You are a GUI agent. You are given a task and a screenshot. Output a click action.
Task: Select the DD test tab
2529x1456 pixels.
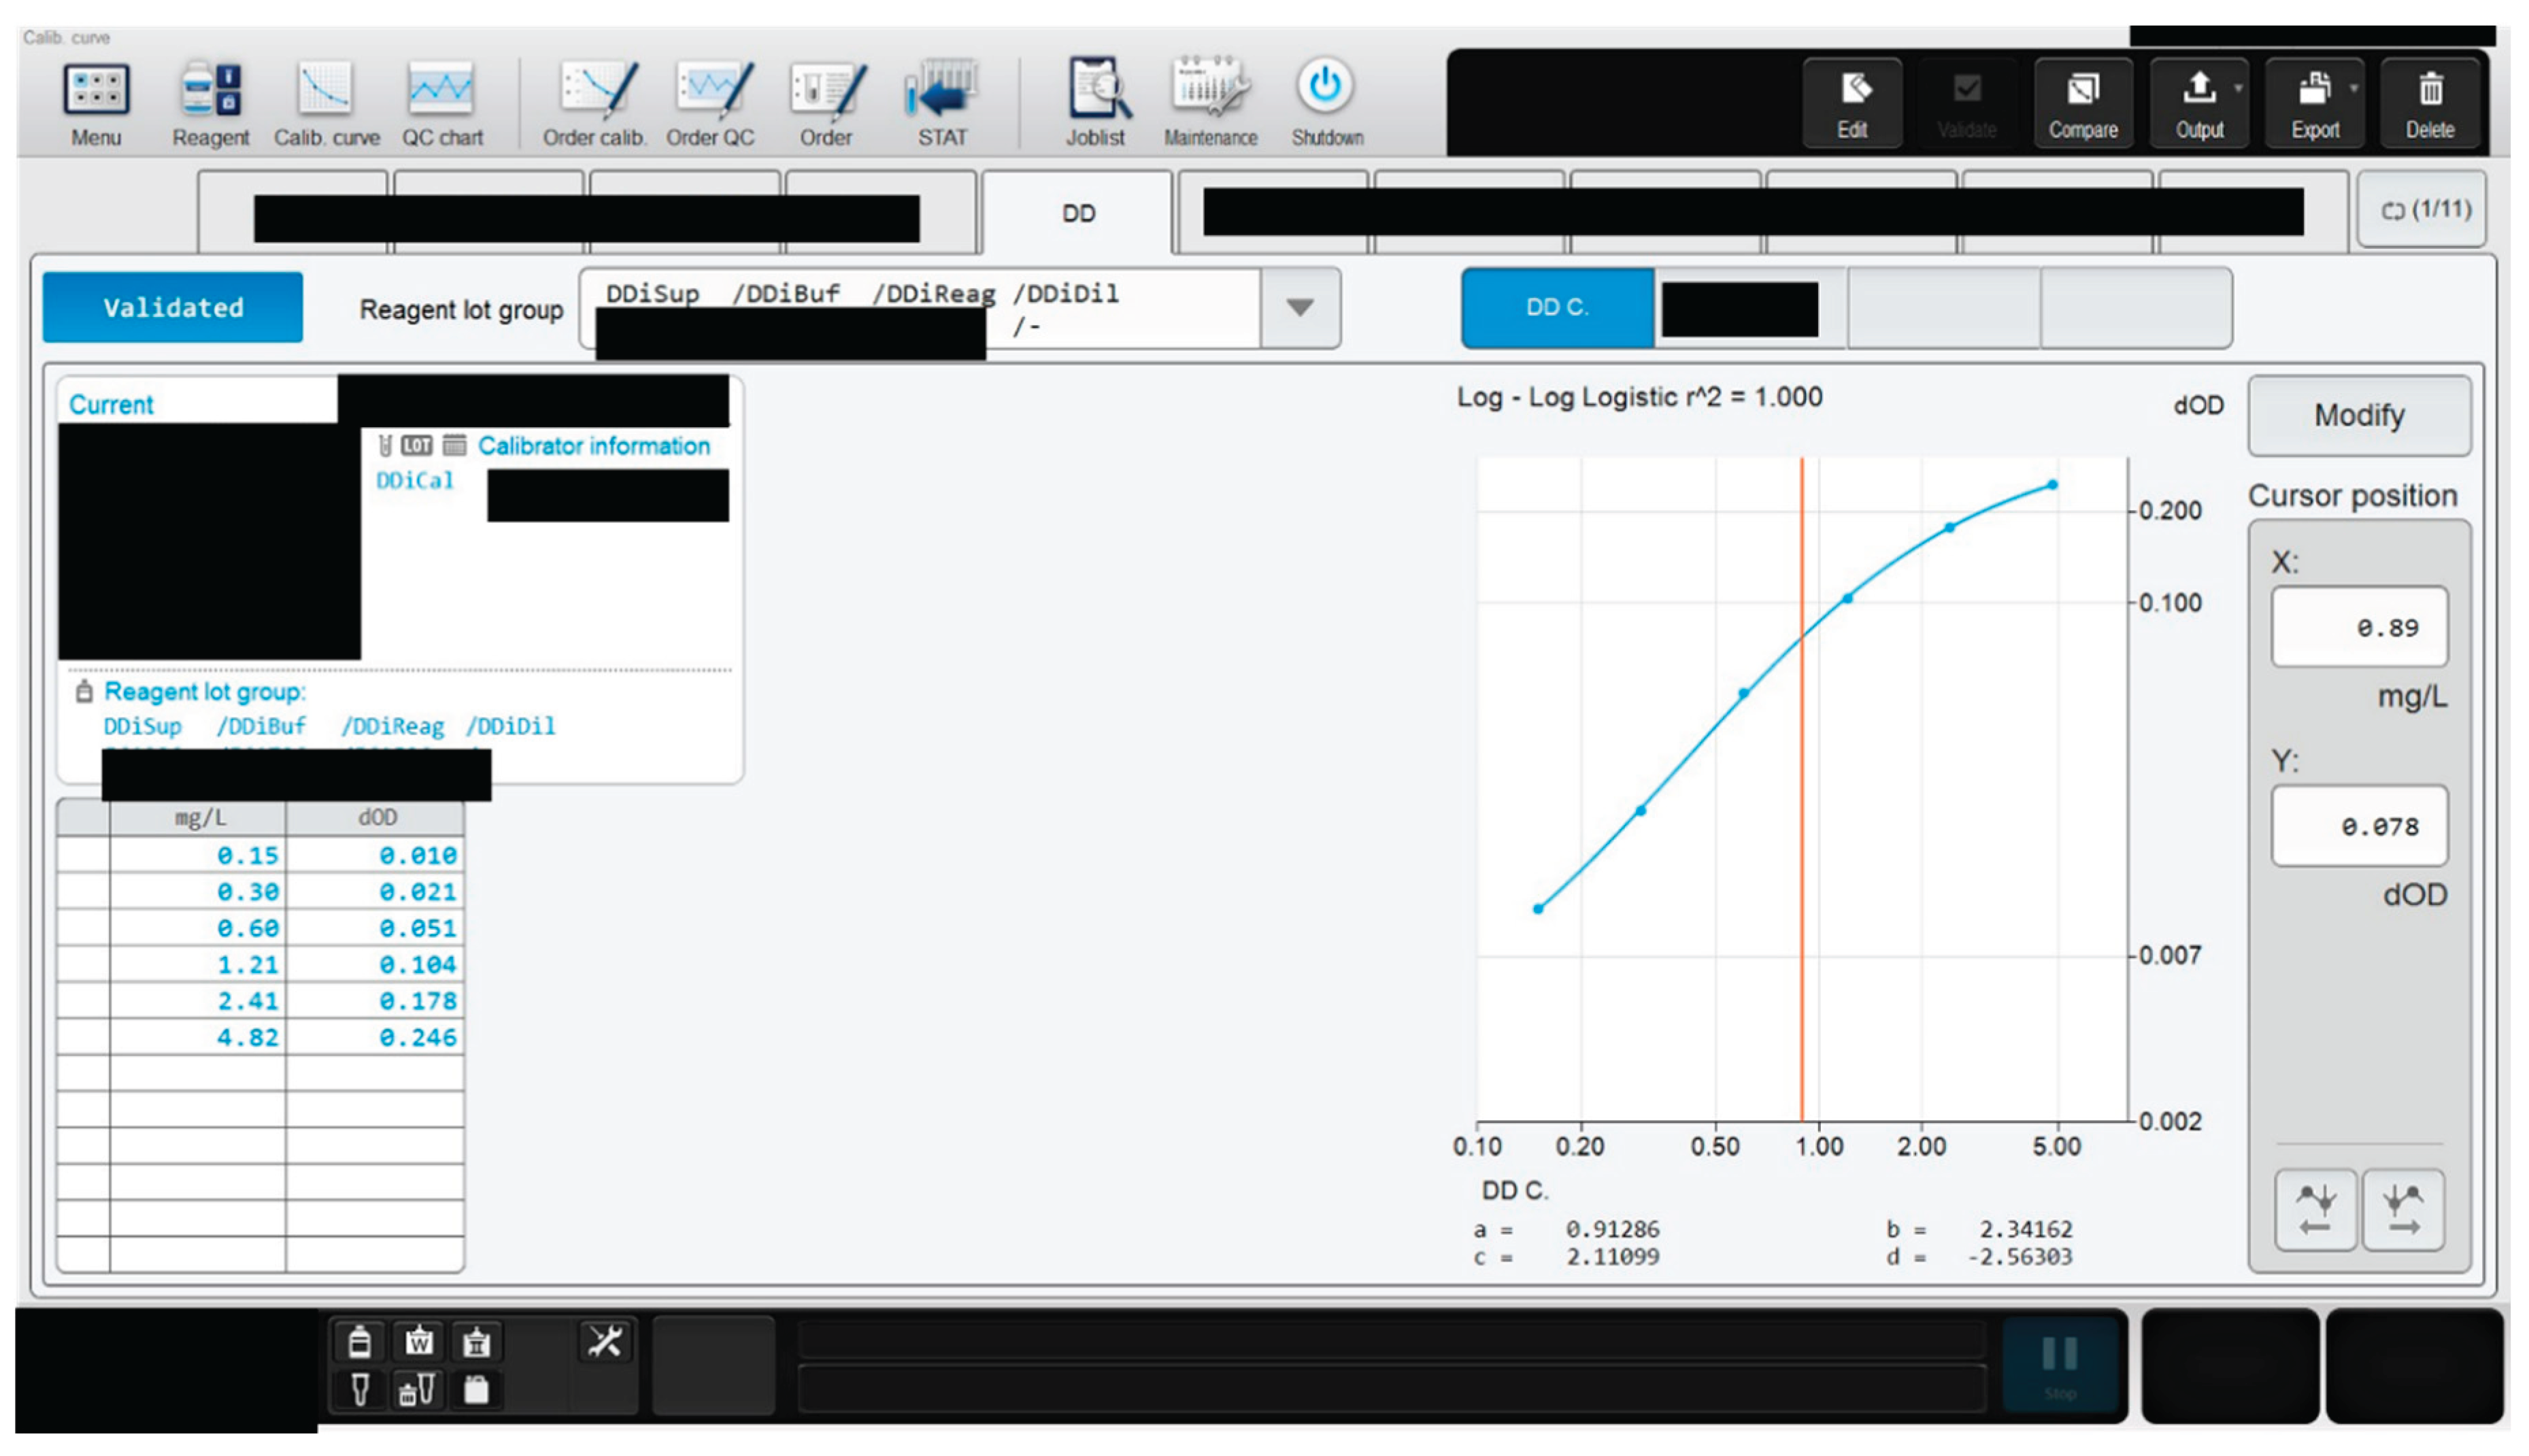tap(1078, 213)
